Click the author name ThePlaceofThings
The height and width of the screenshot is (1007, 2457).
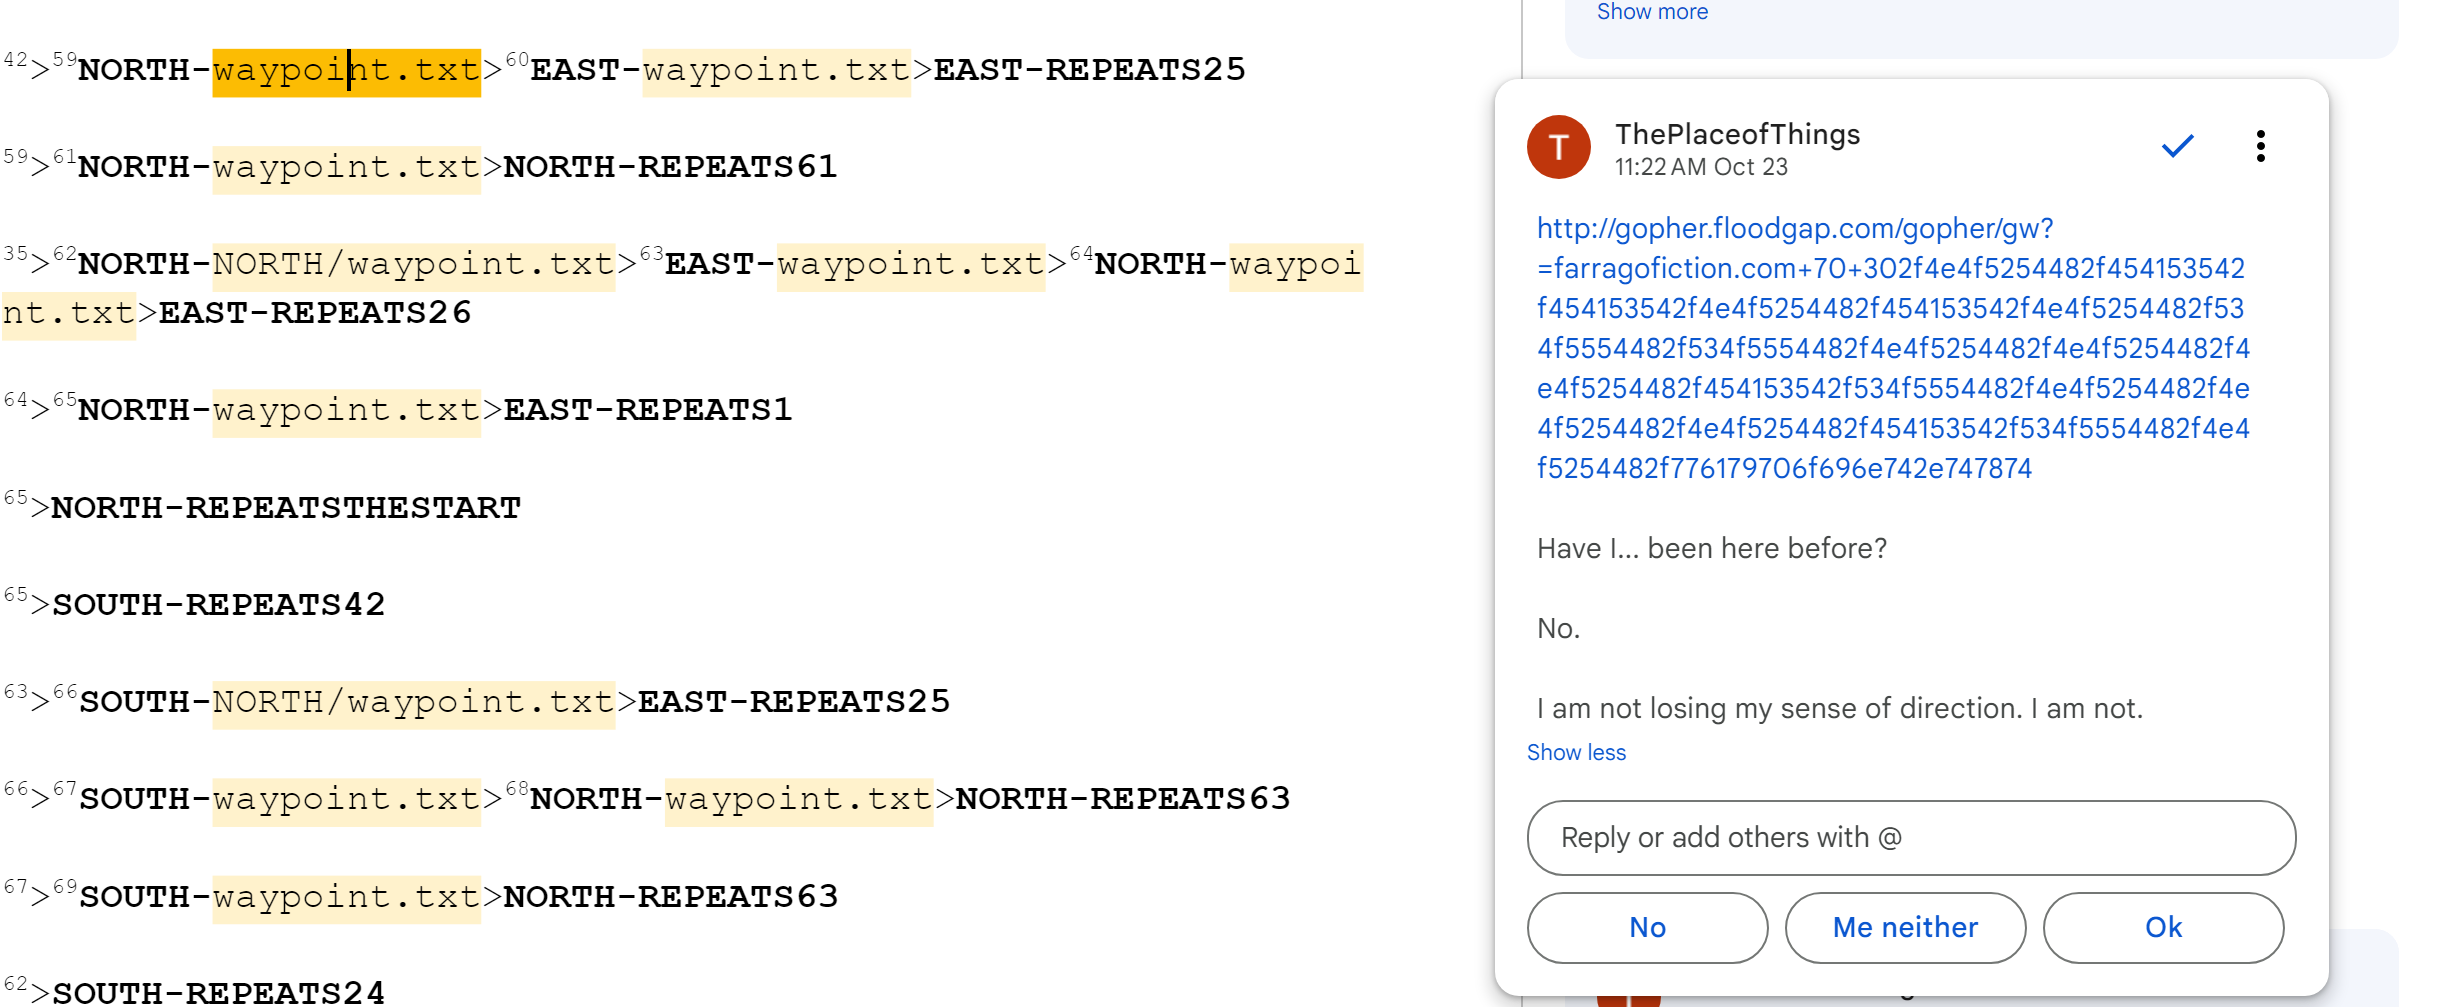pyautogui.click(x=1737, y=134)
